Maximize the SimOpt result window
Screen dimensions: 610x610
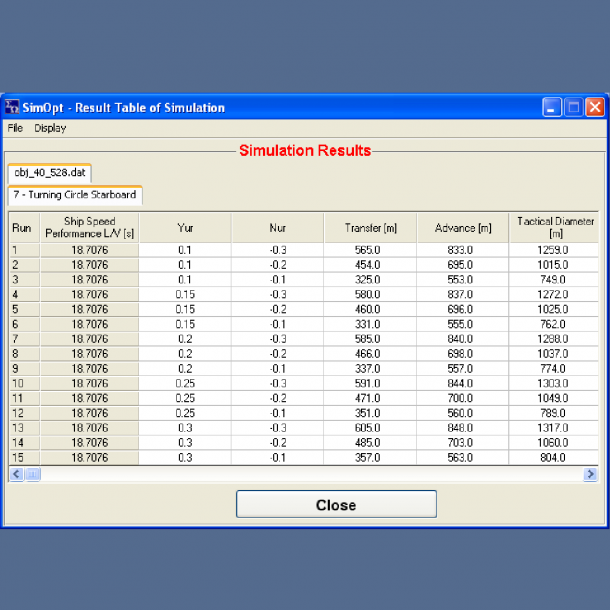point(573,107)
